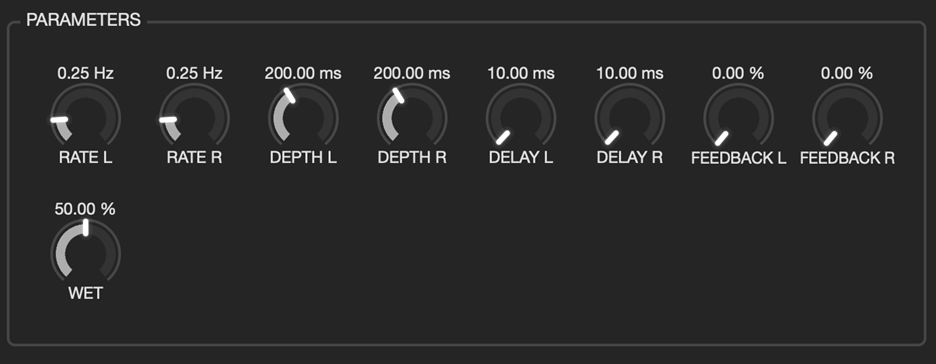Click the 10.00 ms value above DELAY R

point(630,73)
